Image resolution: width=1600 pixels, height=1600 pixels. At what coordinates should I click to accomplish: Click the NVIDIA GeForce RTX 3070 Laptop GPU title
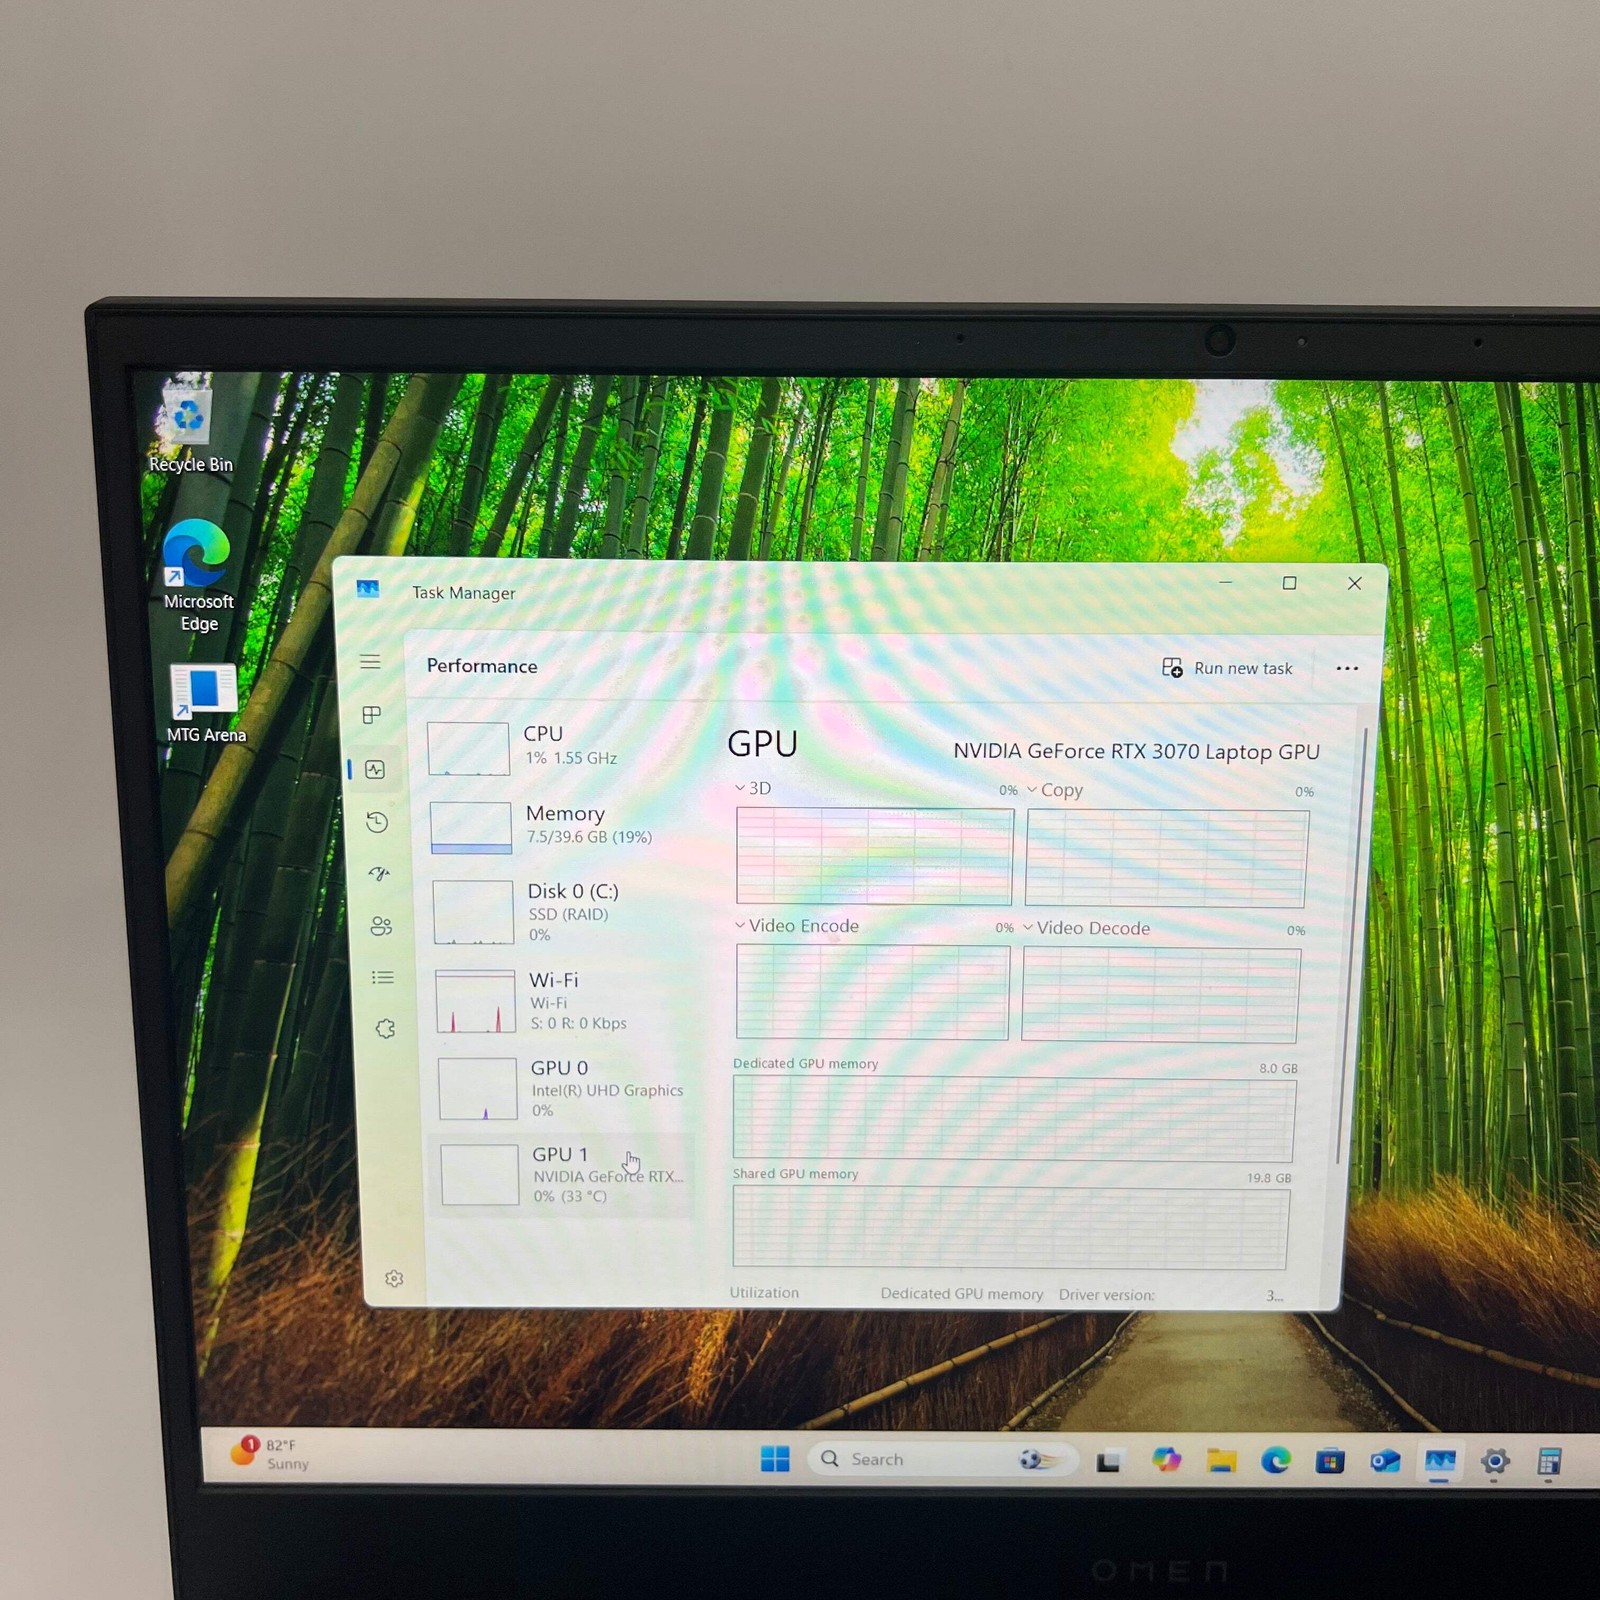[x=1136, y=751]
